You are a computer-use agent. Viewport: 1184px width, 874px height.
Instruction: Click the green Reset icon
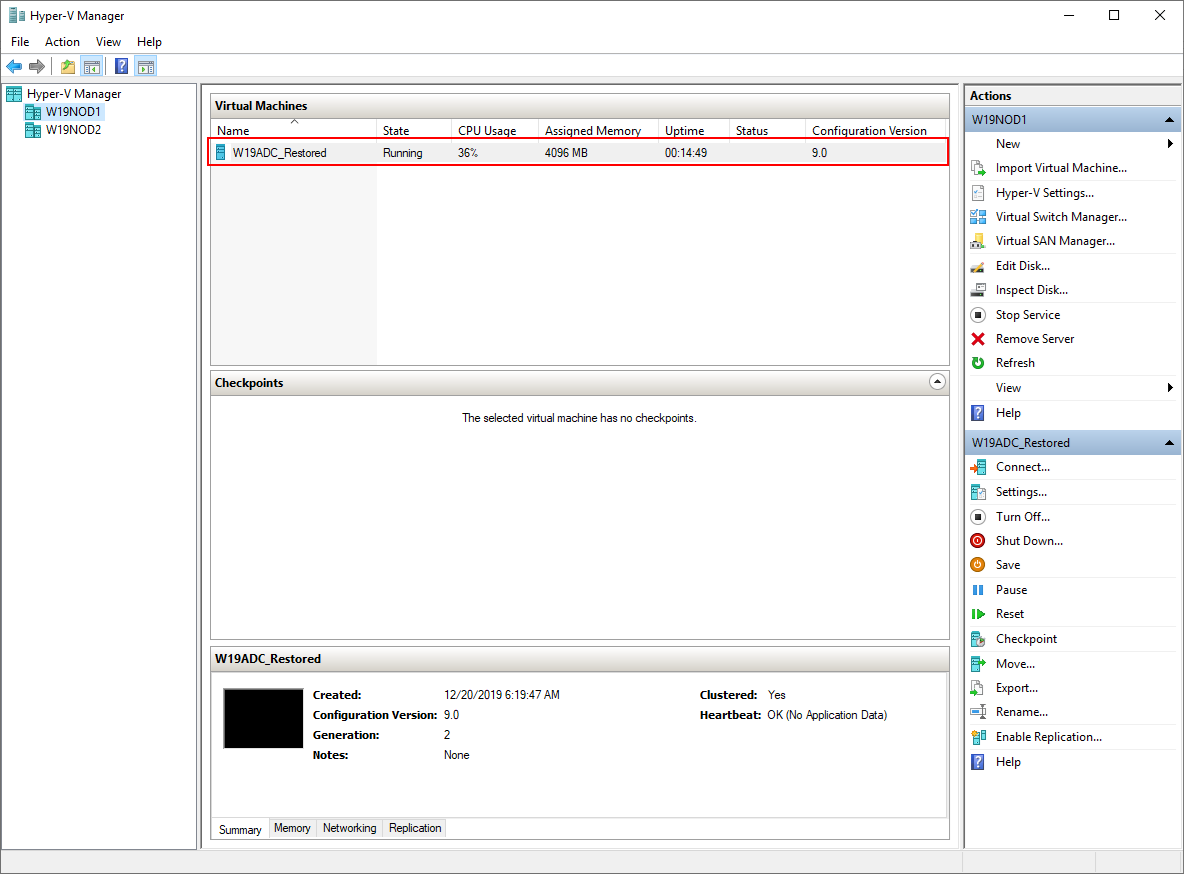(978, 614)
